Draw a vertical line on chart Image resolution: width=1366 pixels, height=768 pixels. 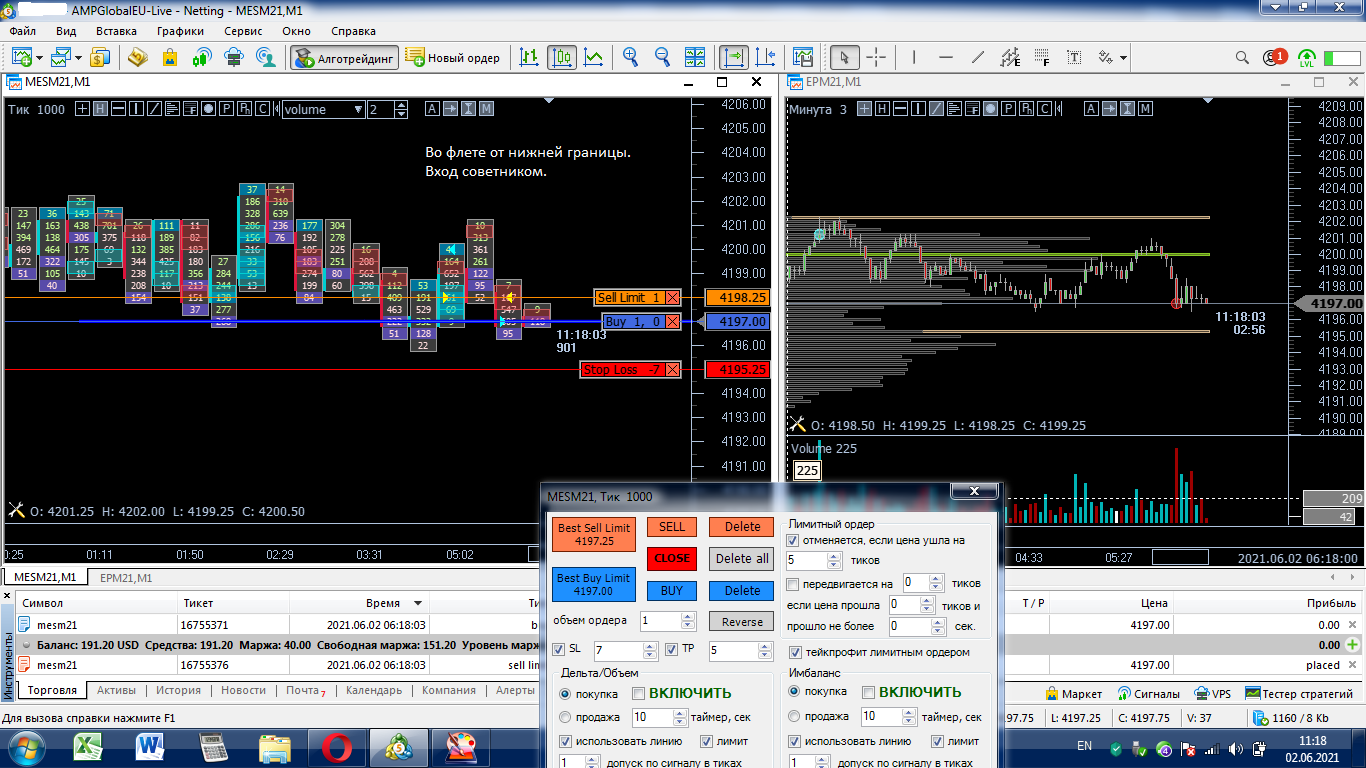pyautogui.click(x=913, y=57)
